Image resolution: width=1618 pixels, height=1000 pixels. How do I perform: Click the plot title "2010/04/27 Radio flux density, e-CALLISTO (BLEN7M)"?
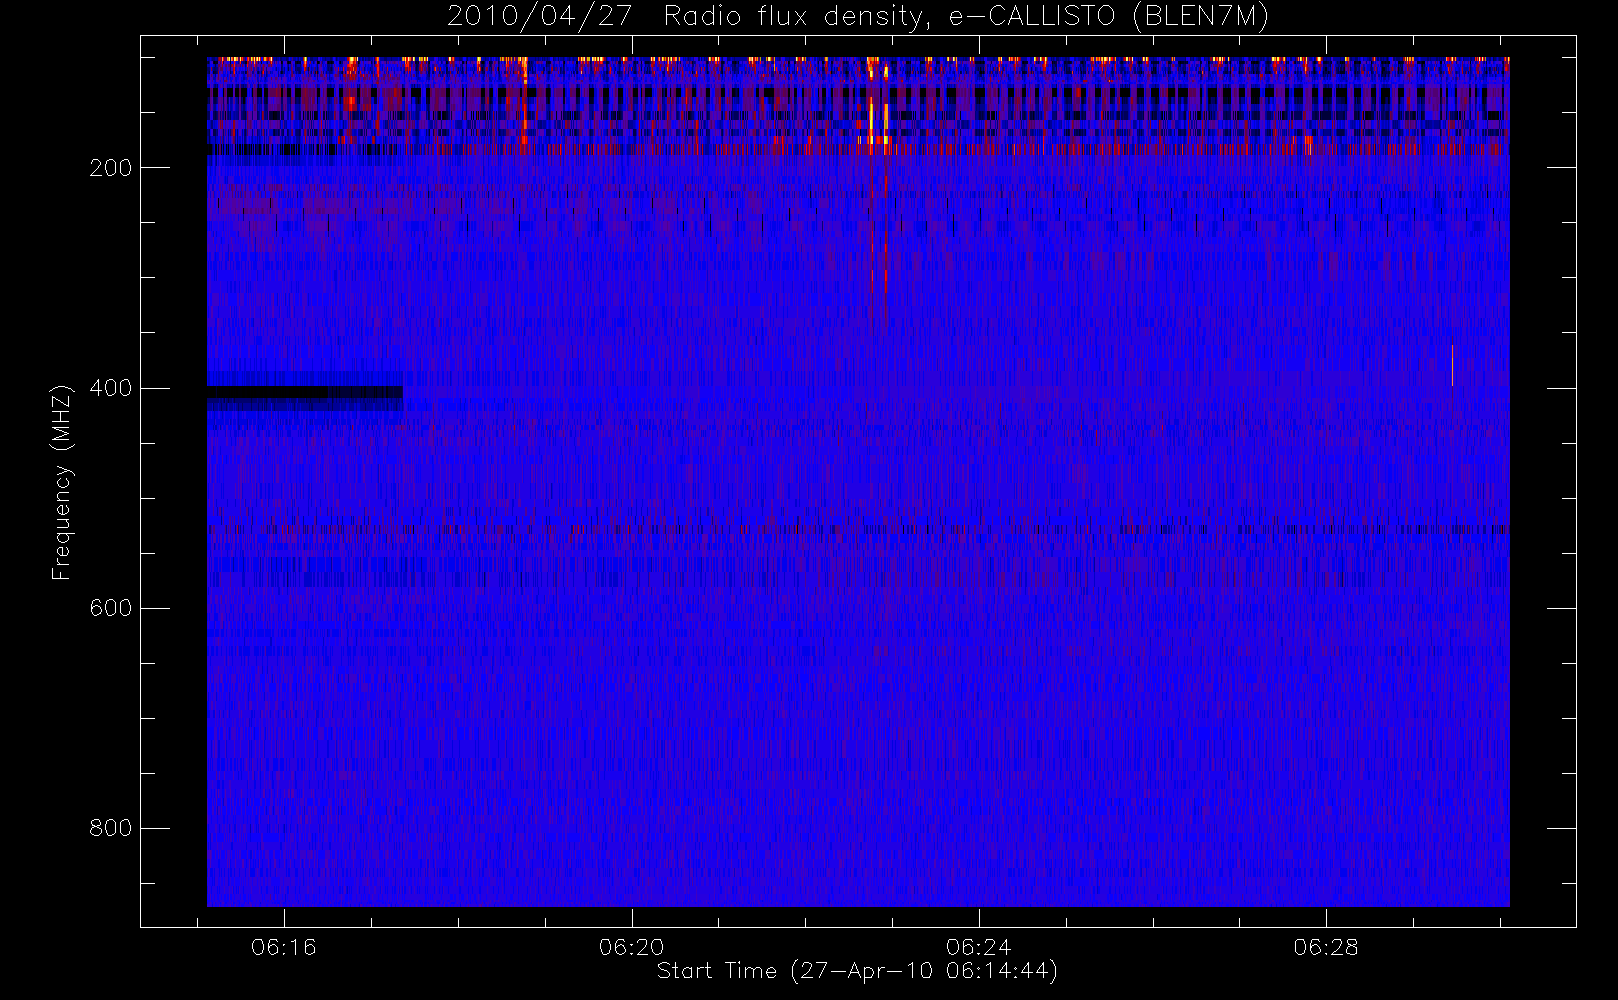point(858,16)
